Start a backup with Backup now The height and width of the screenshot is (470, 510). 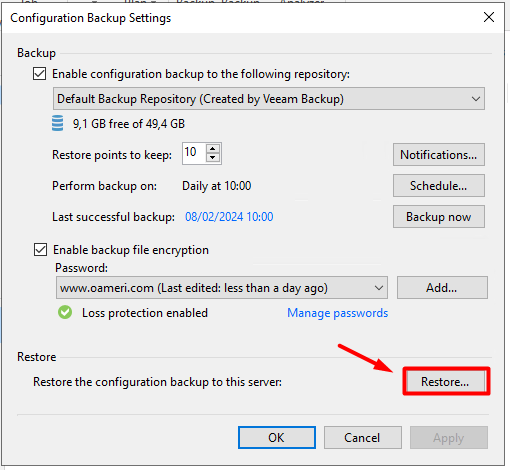point(439,217)
